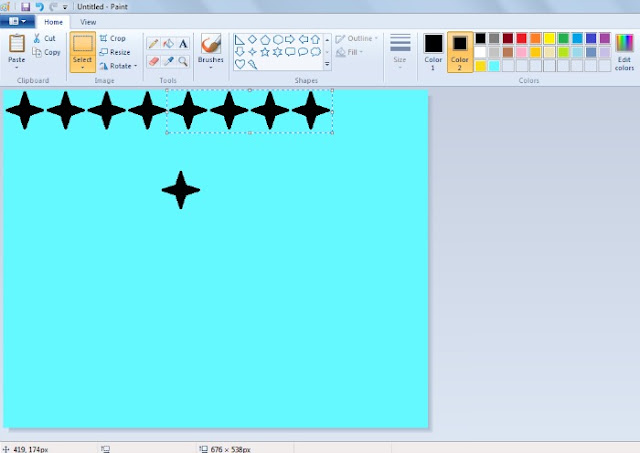Screen dimensions: 640x453
Task: Activate the Magnifier tool
Action: [x=183, y=61]
